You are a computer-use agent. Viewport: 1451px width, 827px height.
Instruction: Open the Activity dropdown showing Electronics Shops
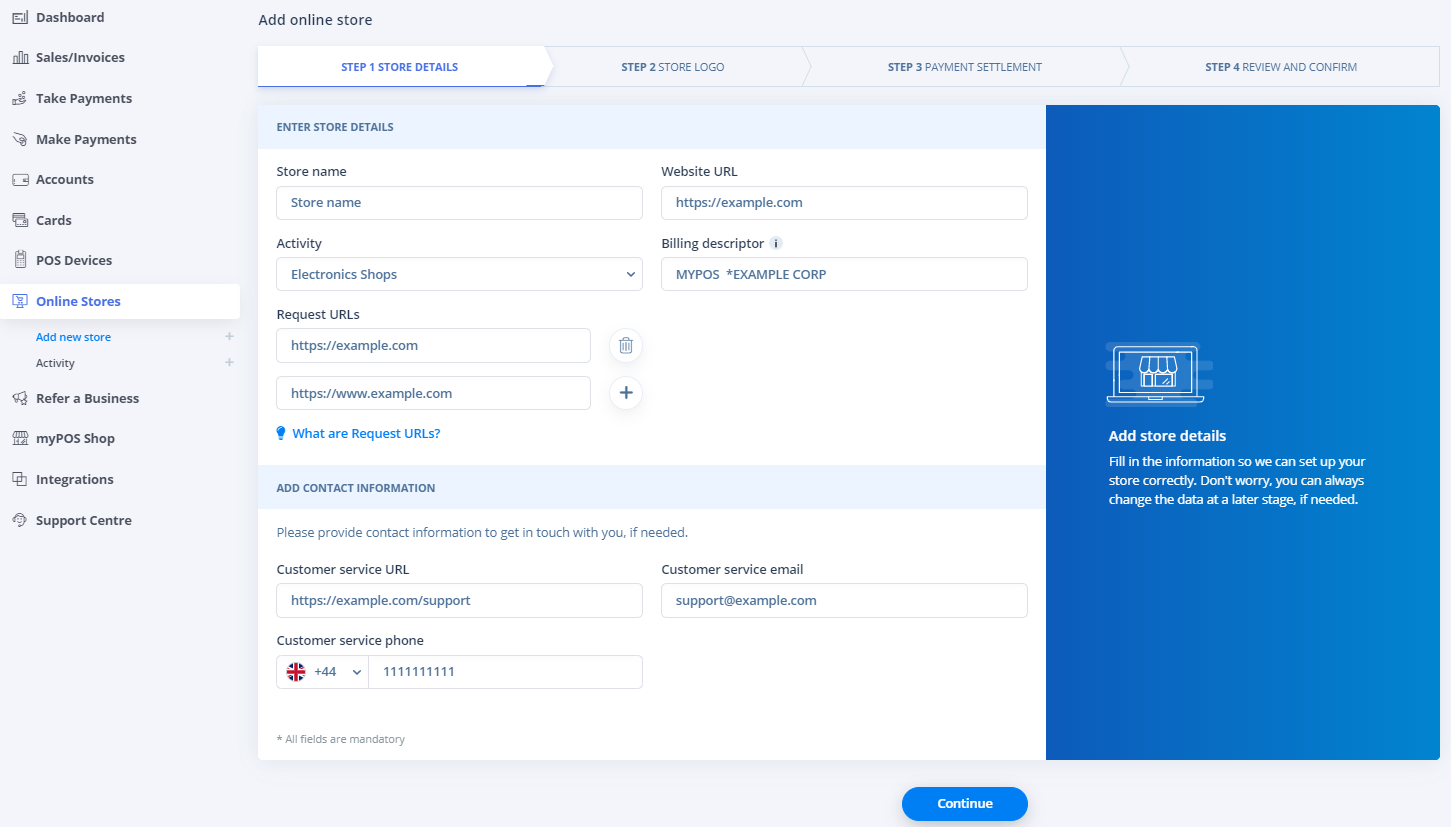459,275
